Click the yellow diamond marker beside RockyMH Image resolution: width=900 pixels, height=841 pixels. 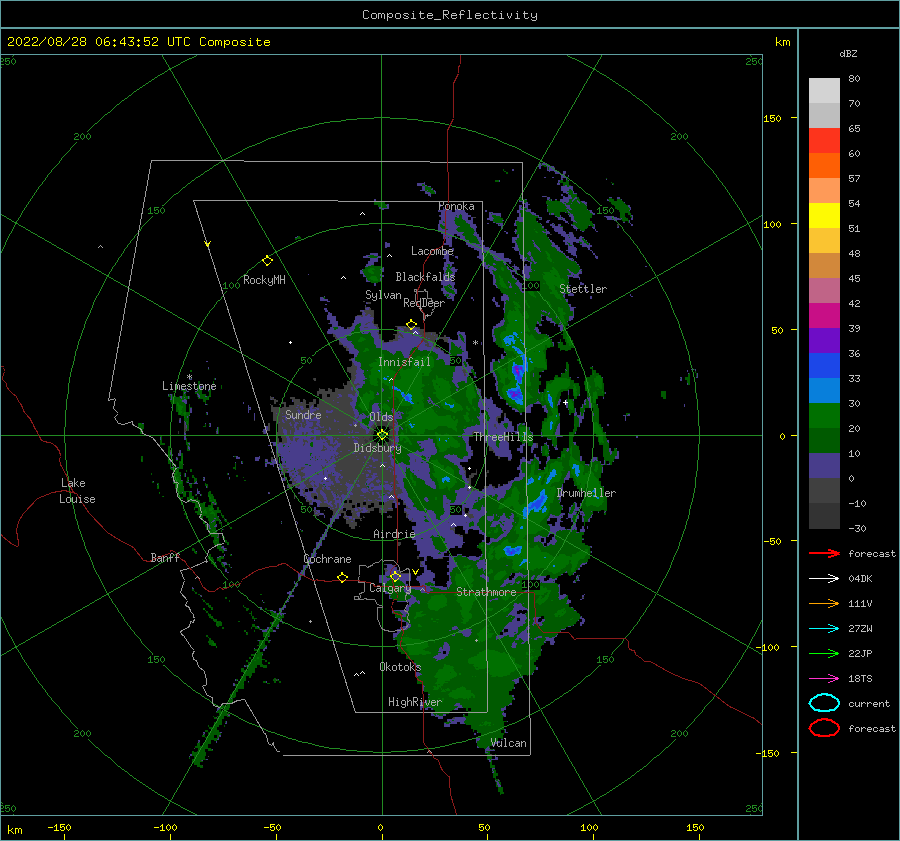tap(267, 261)
